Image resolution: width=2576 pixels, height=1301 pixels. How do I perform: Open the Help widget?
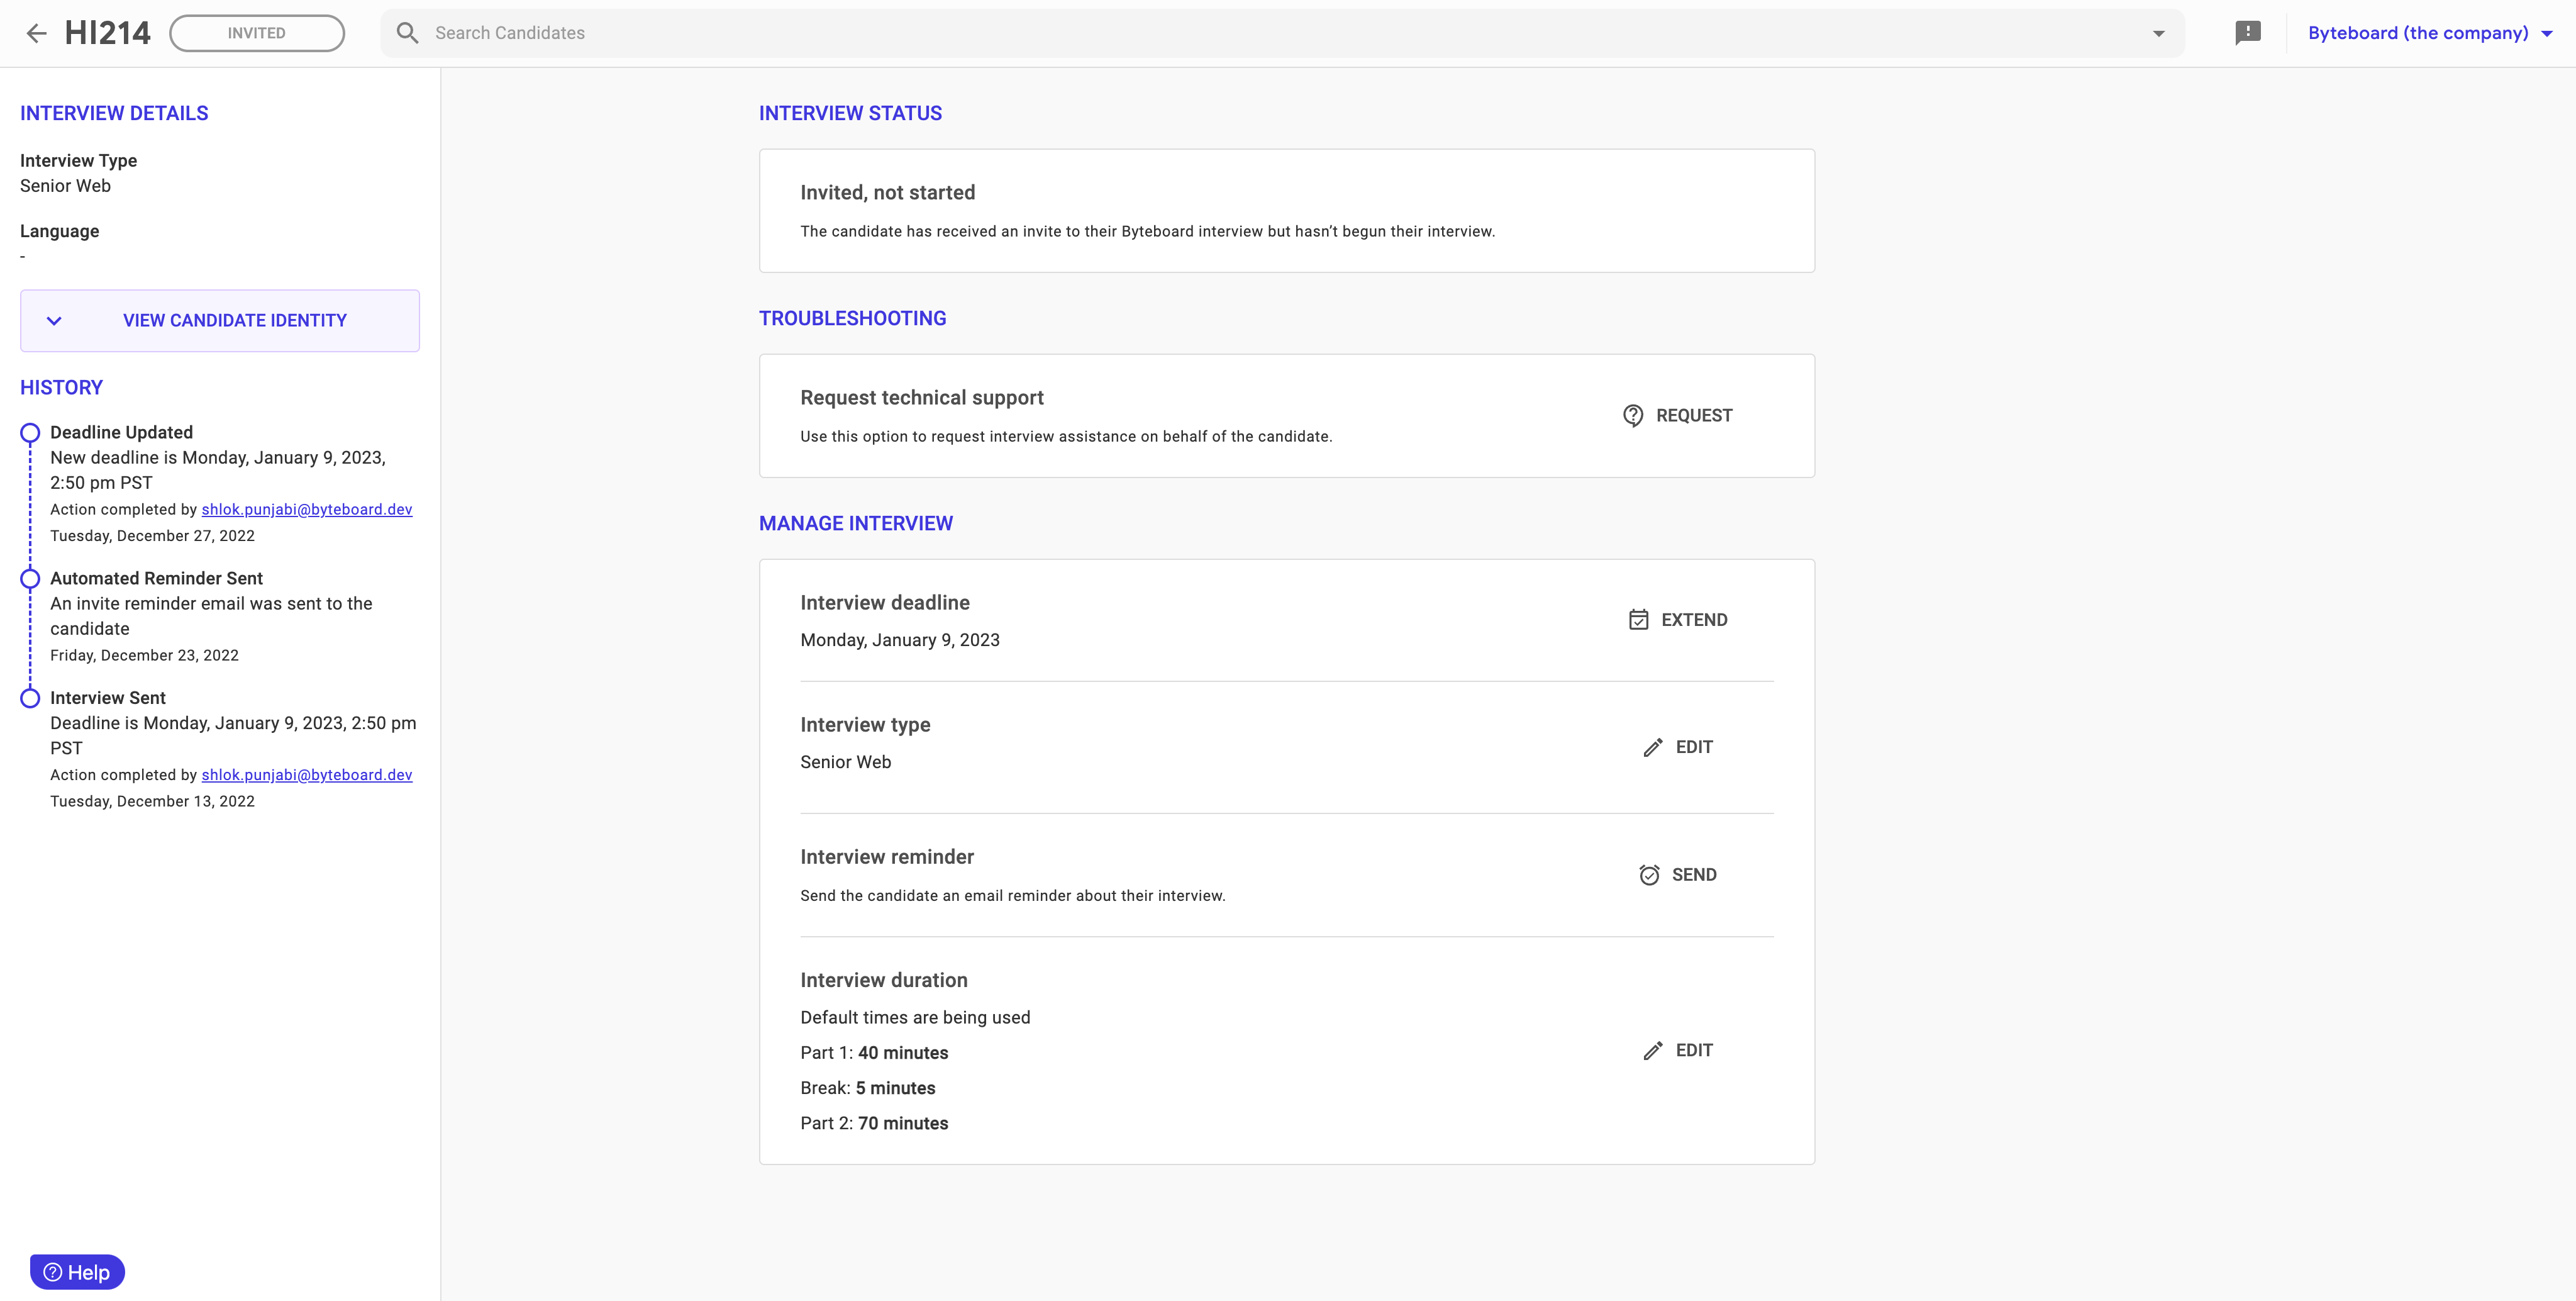(77, 1272)
